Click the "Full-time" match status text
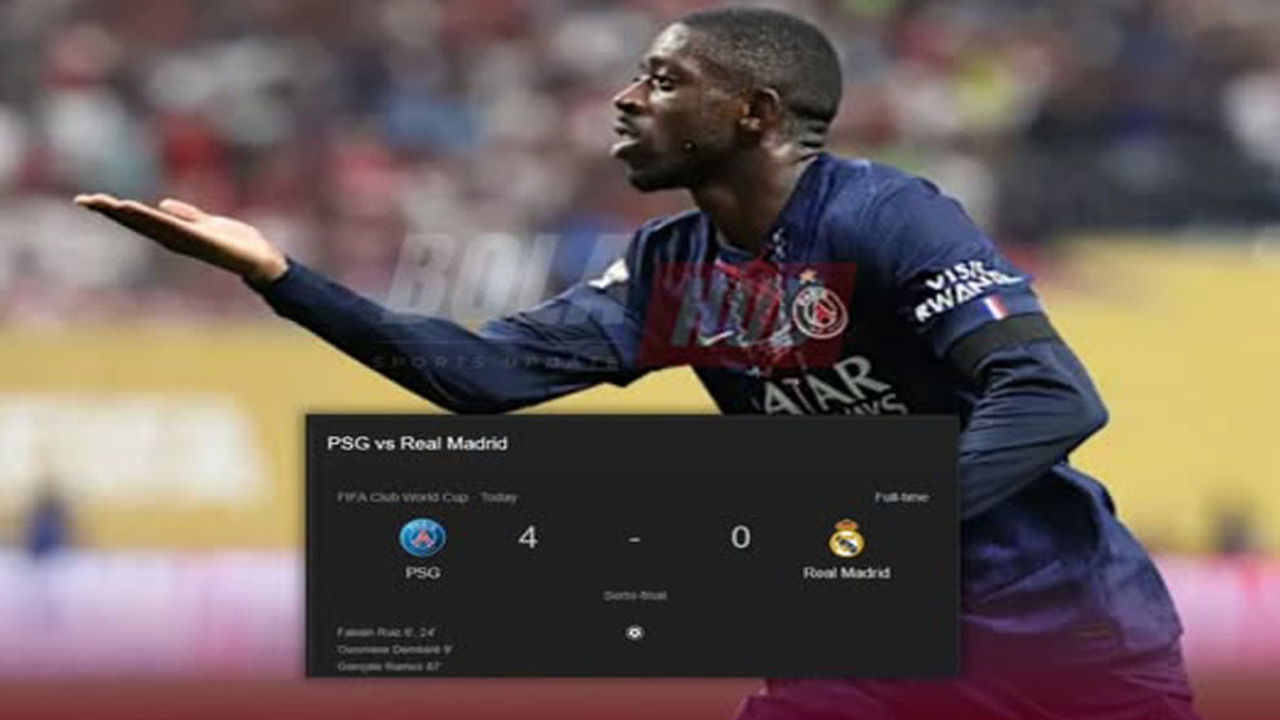This screenshot has width=1280, height=720. click(x=901, y=497)
